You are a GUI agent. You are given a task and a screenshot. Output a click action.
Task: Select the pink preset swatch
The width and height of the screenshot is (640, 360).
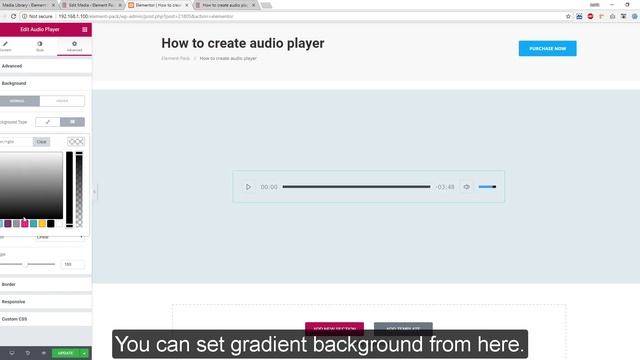click(x=25, y=223)
